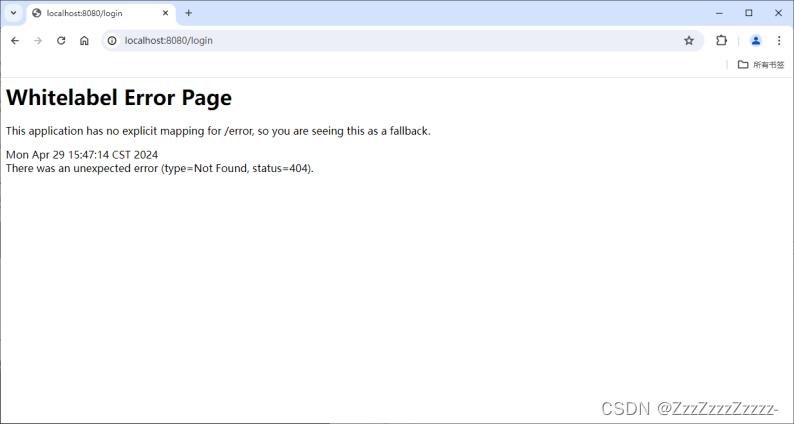Screen dimensions: 794x425
Task: Expand the tab search dropdown arrow
Action: tap(14, 13)
